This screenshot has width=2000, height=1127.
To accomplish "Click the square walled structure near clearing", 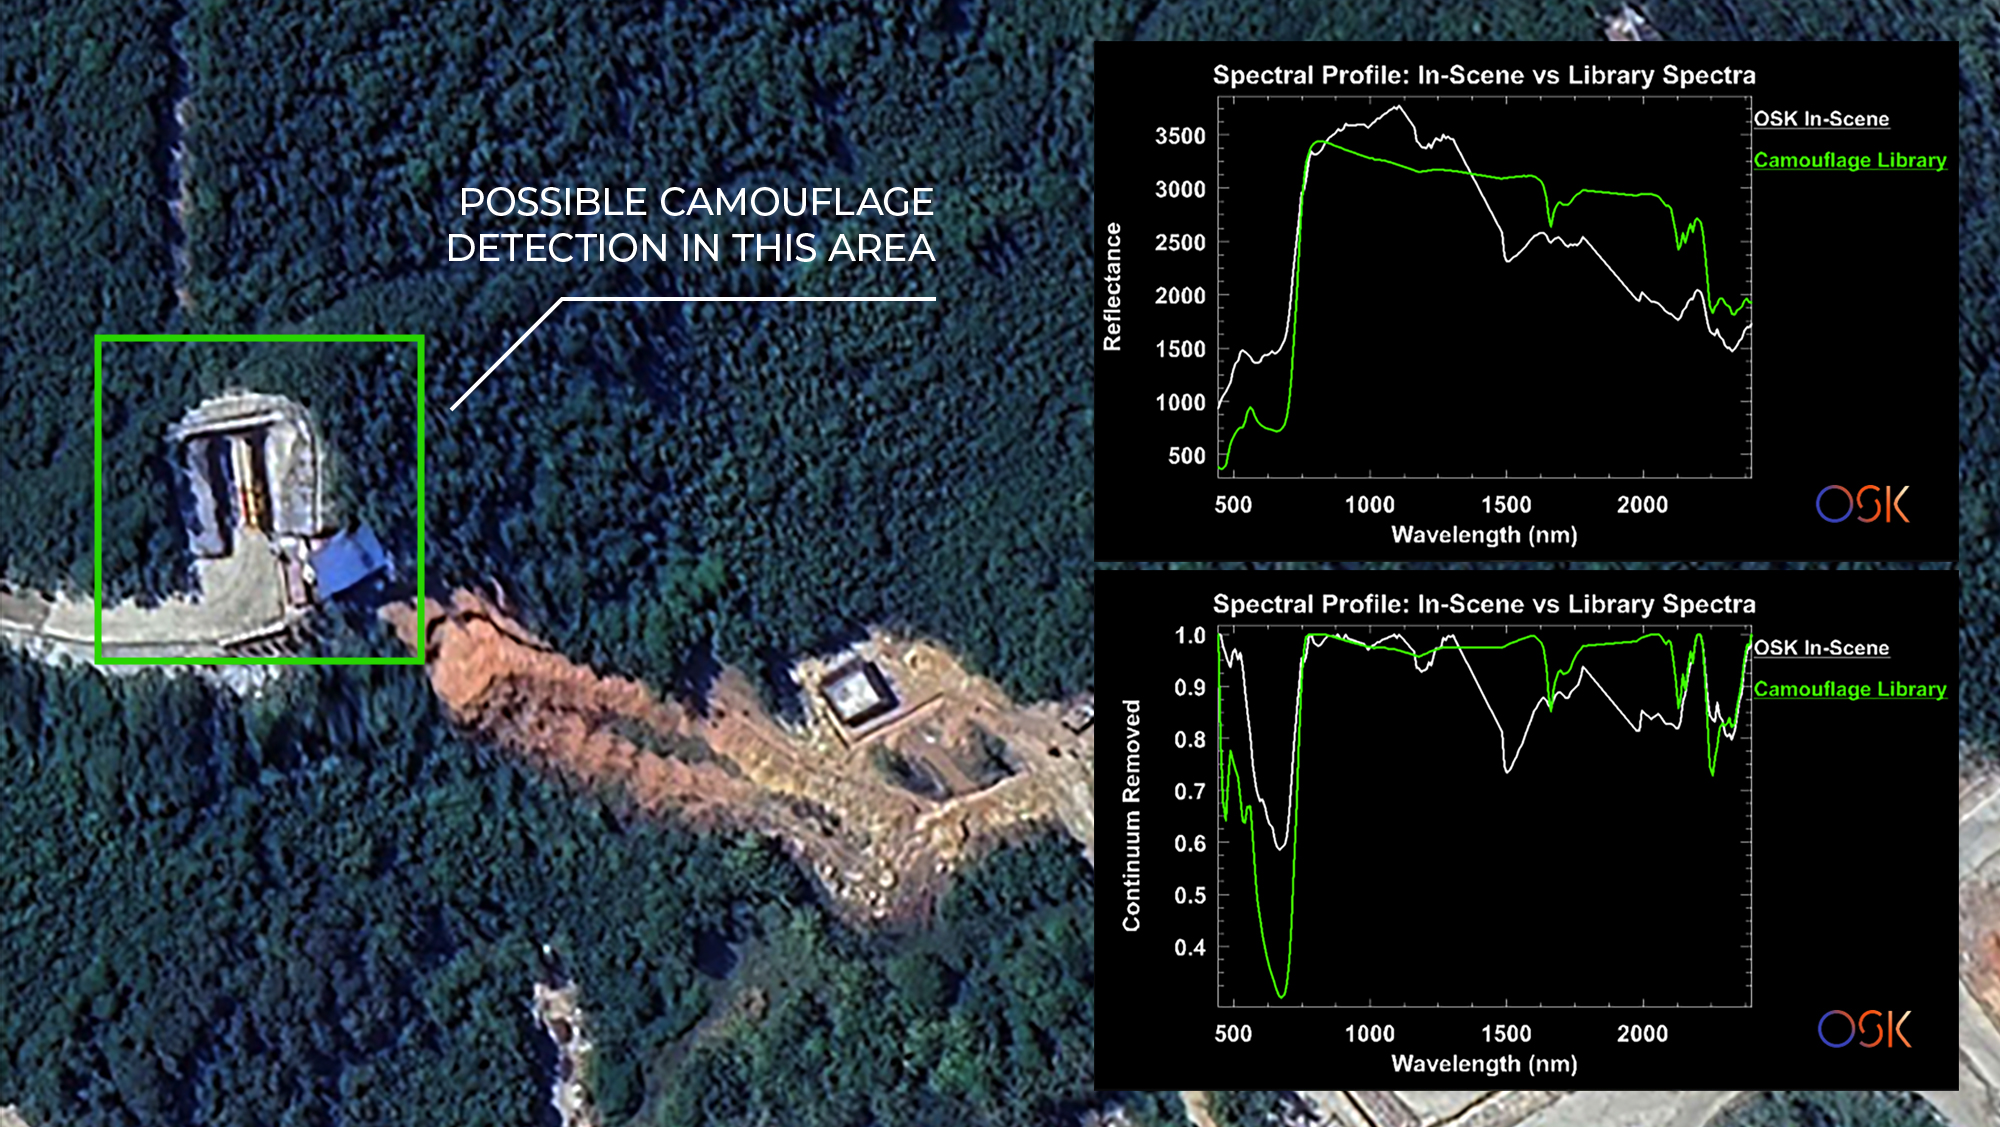I will click(858, 693).
